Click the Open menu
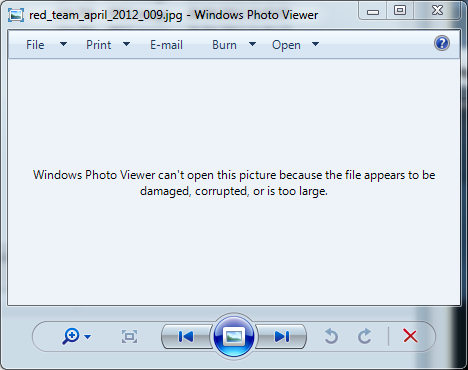This screenshot has width=468, height=370. tap(286, 45)
